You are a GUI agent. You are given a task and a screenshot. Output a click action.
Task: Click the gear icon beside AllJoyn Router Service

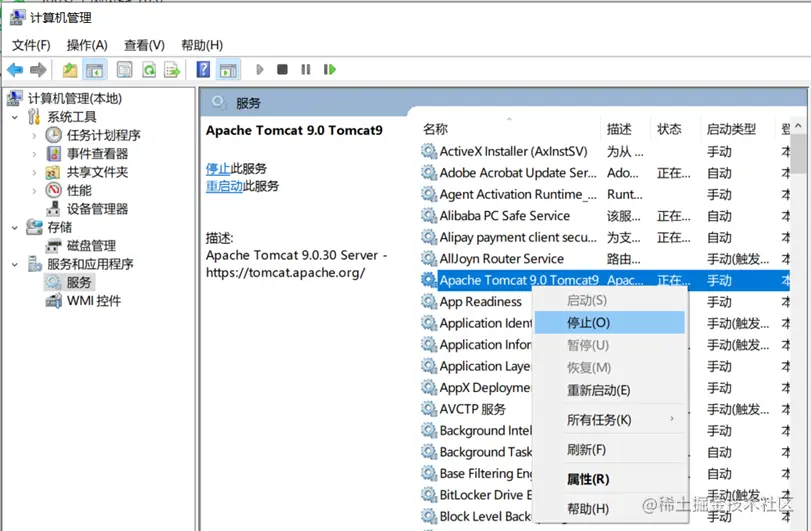(429, 259)
